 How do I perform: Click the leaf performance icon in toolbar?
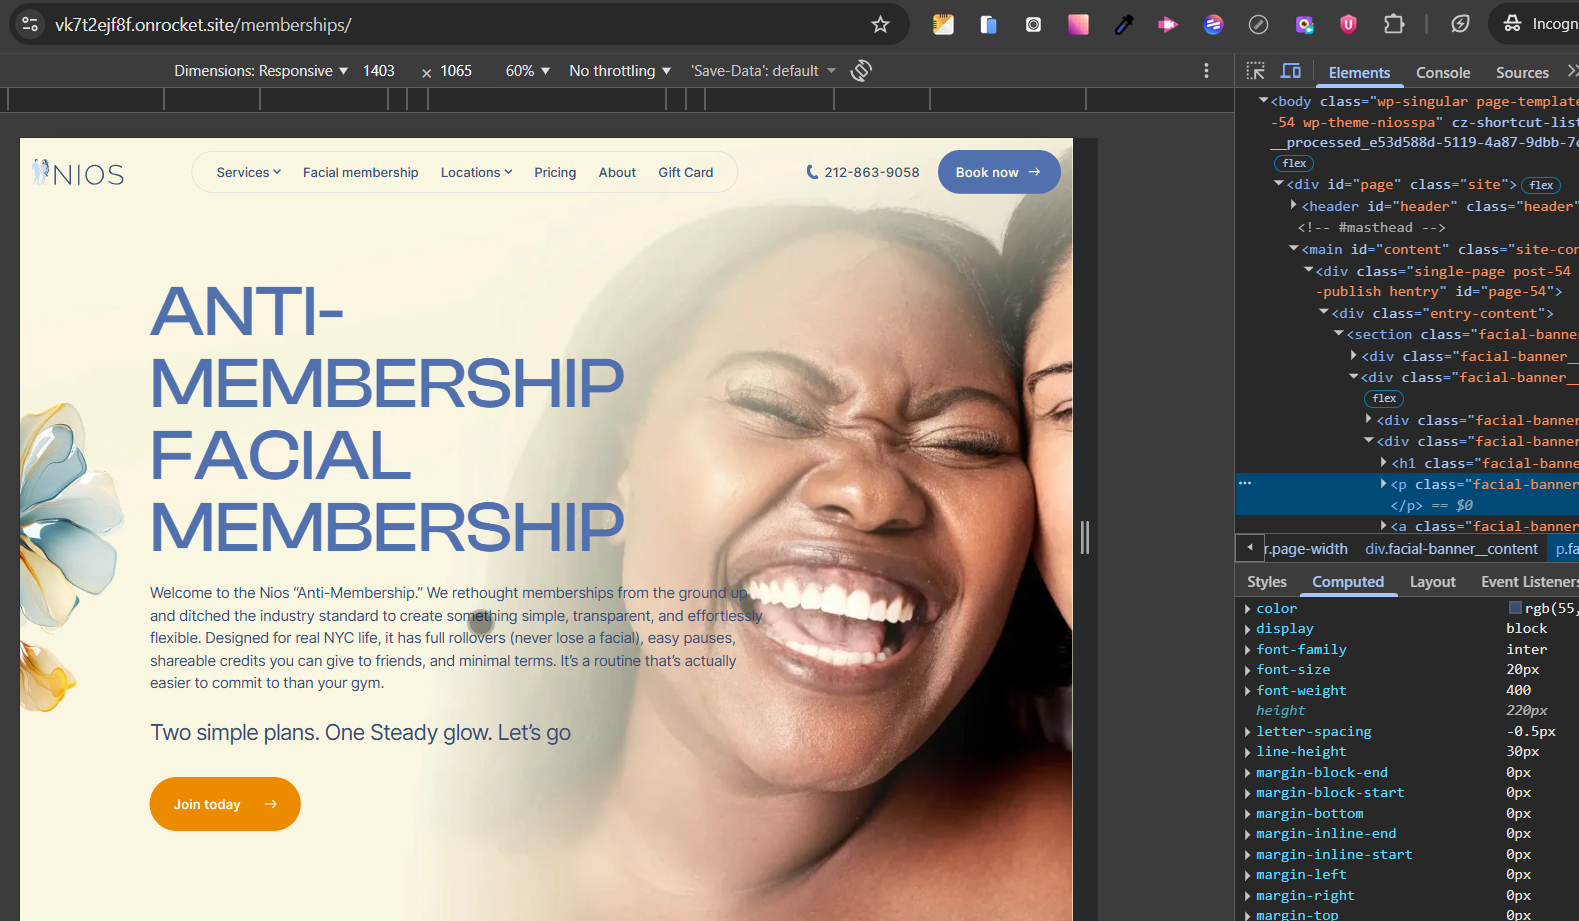coord(1460,24)
